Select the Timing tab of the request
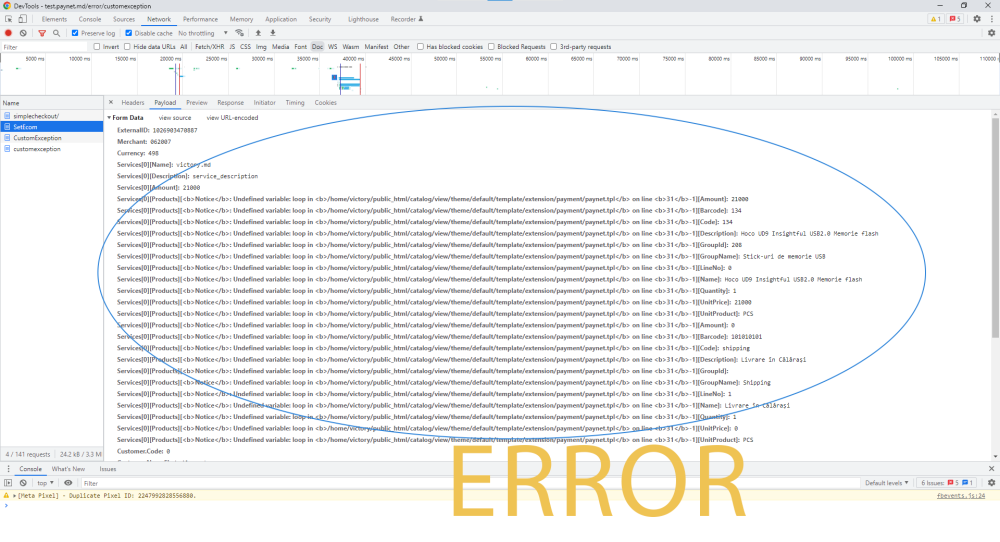The height and width of the screenshot is (542, 1000). click(295, 103)
